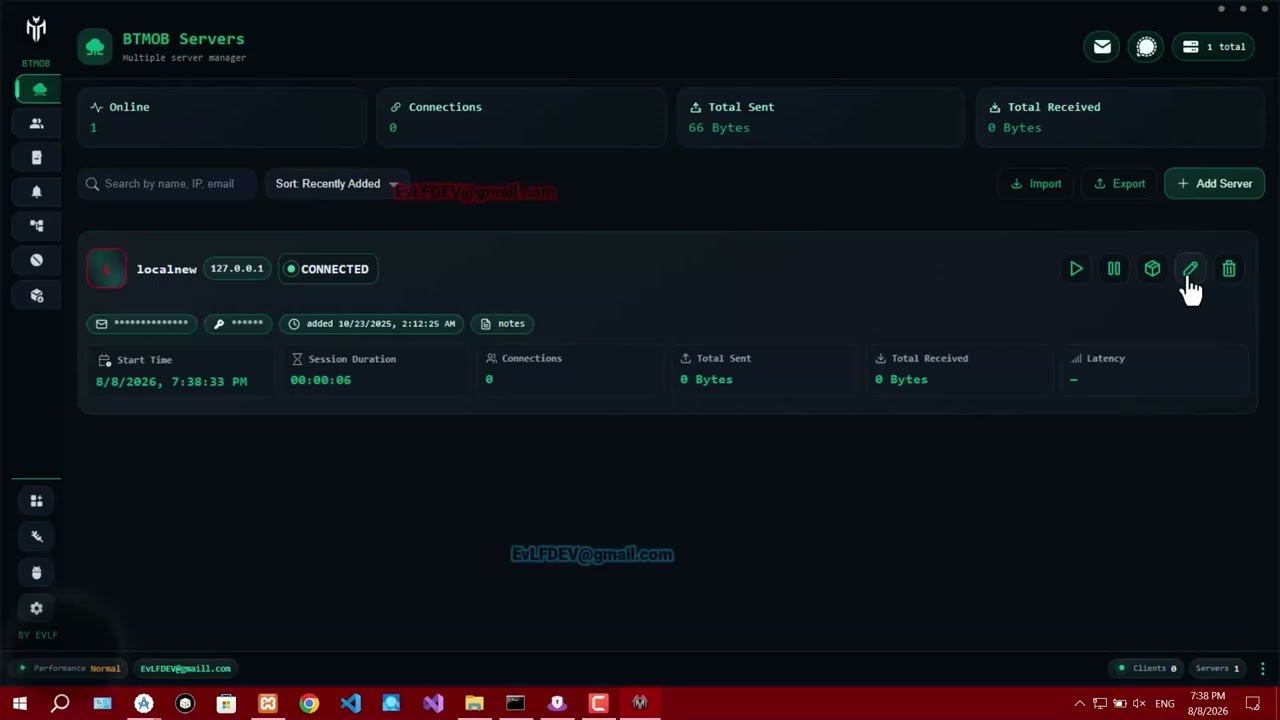Open the blocked circle sidebar icon
Viewport: 1280px width, 720px height.
tap(37, 260)
